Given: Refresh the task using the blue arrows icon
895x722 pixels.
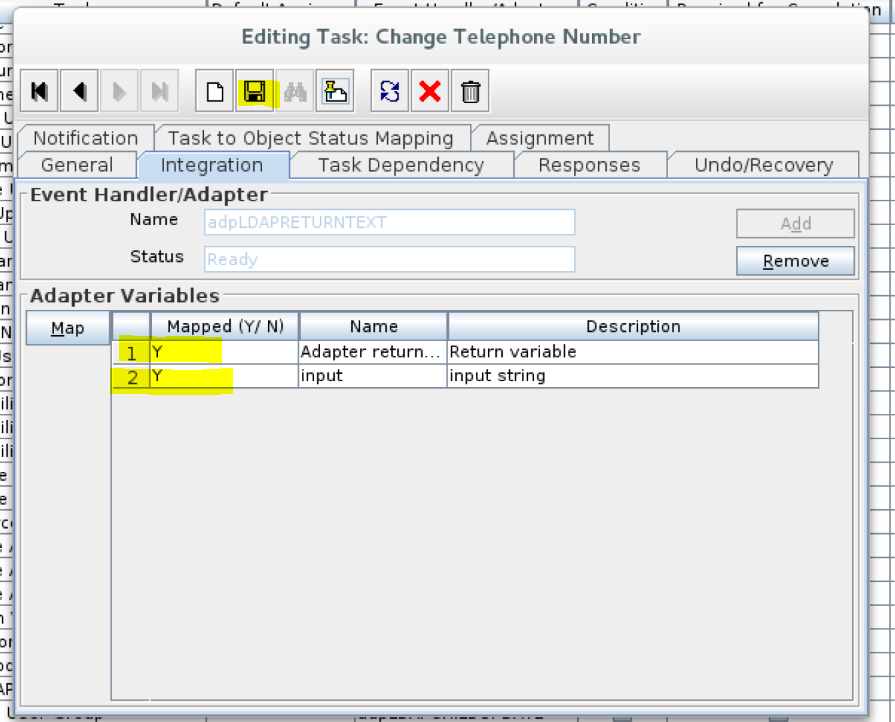Looking at the screenshot, I should pyautogui.click(x=389, y=90).
